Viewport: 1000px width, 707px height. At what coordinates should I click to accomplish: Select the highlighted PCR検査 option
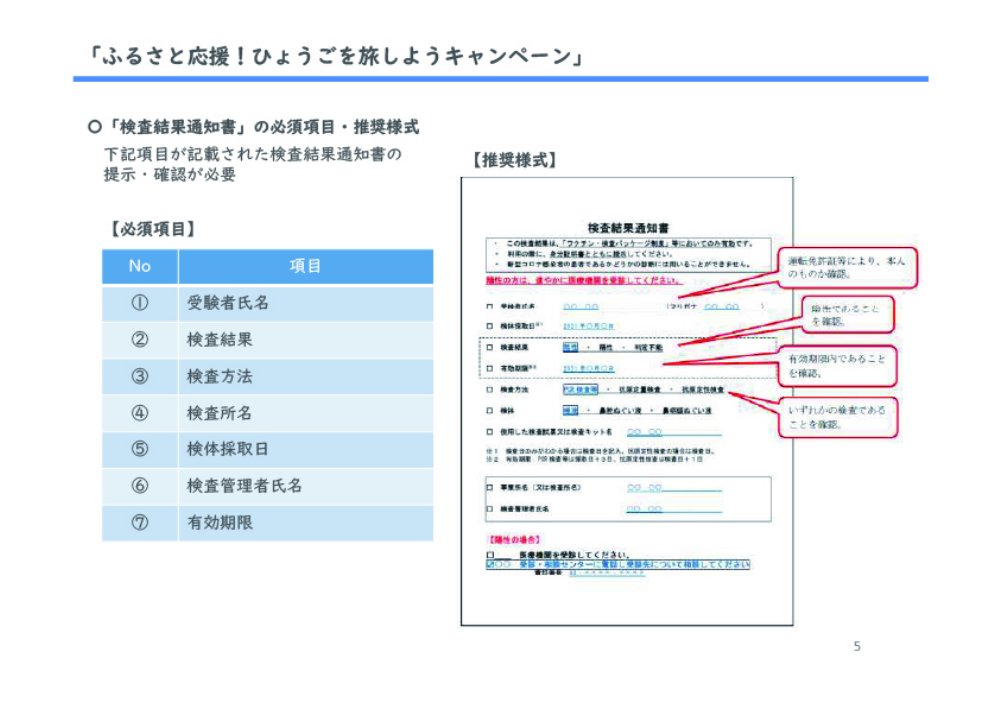pyautogui.click(x=580, y=389)
